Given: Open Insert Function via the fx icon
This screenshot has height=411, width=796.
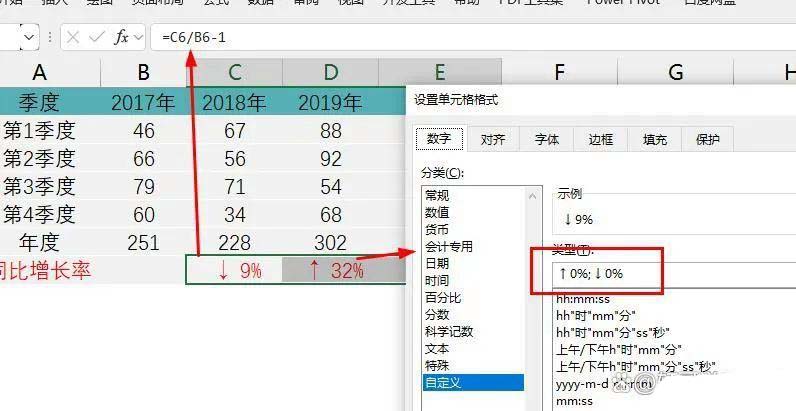Looking at the screenshot, I should click(x=121, y=37).
